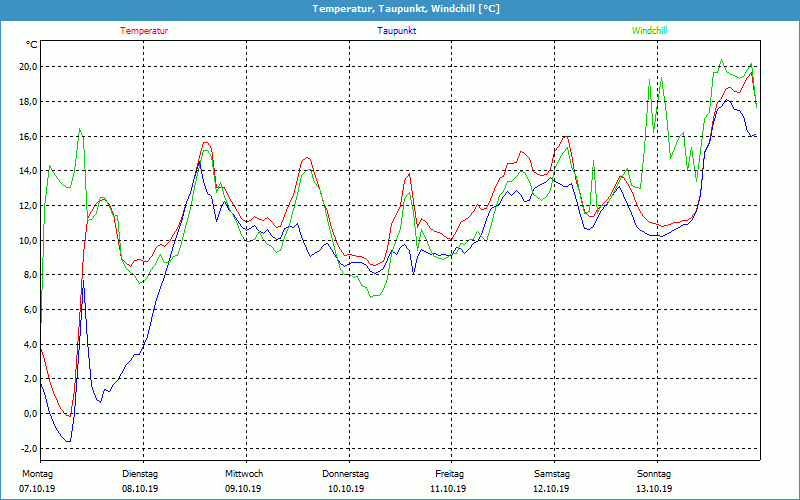
Task: Click the 14,0 y-axis value
Action: point(28,171)
